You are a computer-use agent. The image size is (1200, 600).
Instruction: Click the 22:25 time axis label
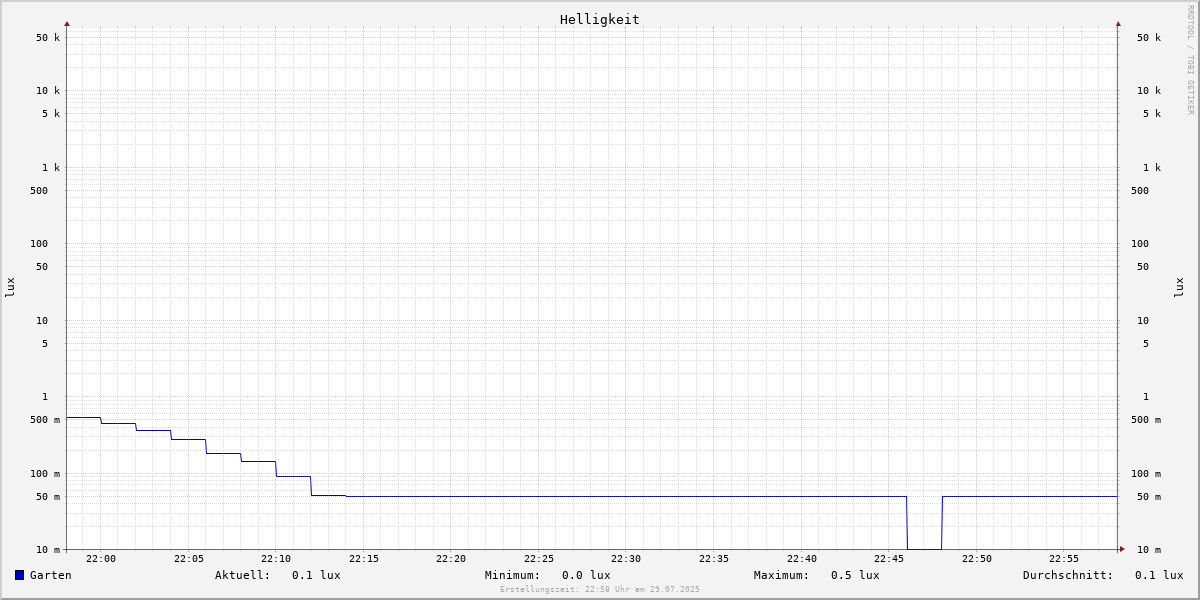point(539,559)
